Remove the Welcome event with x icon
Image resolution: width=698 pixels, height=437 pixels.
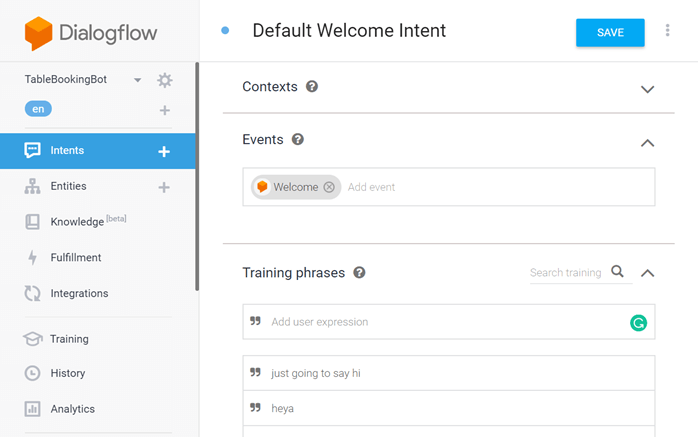point(329,187)
